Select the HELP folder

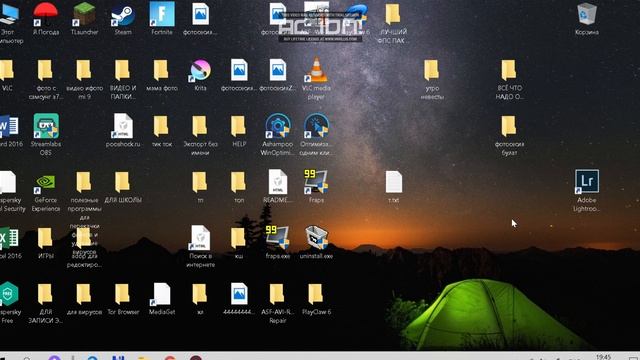click(x=239, y=127)
